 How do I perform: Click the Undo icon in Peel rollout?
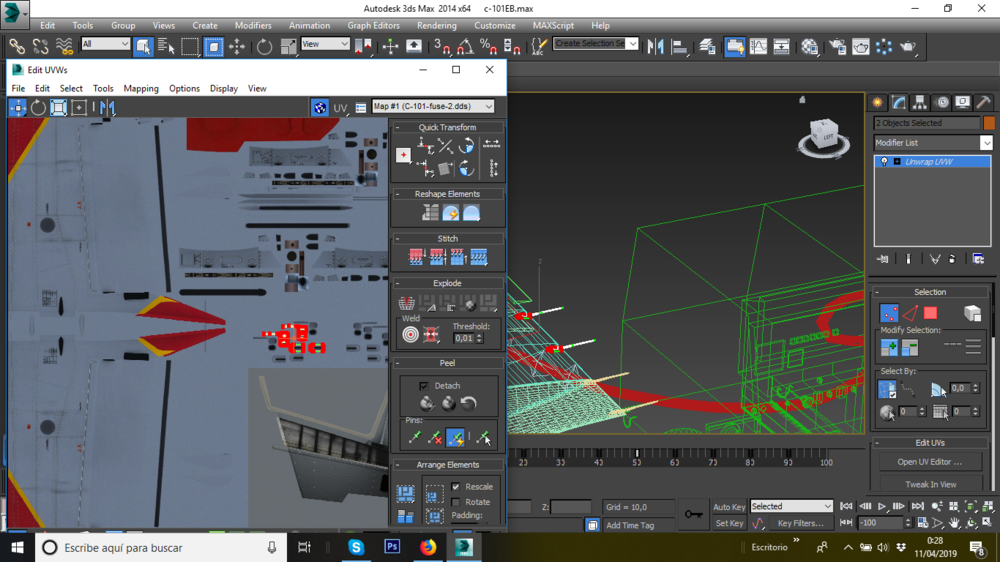pos(469,404)
